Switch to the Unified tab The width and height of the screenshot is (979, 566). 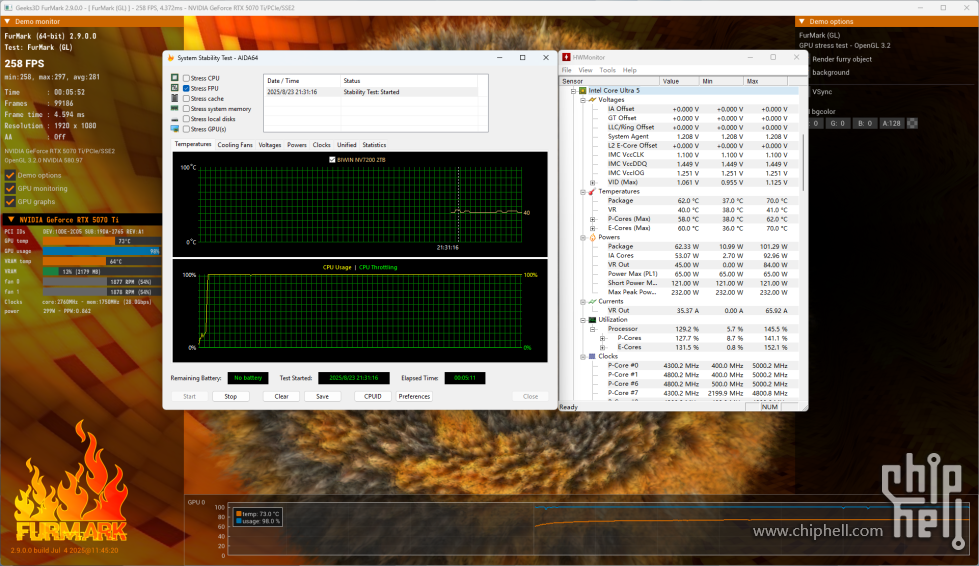[x=347, y=145]
